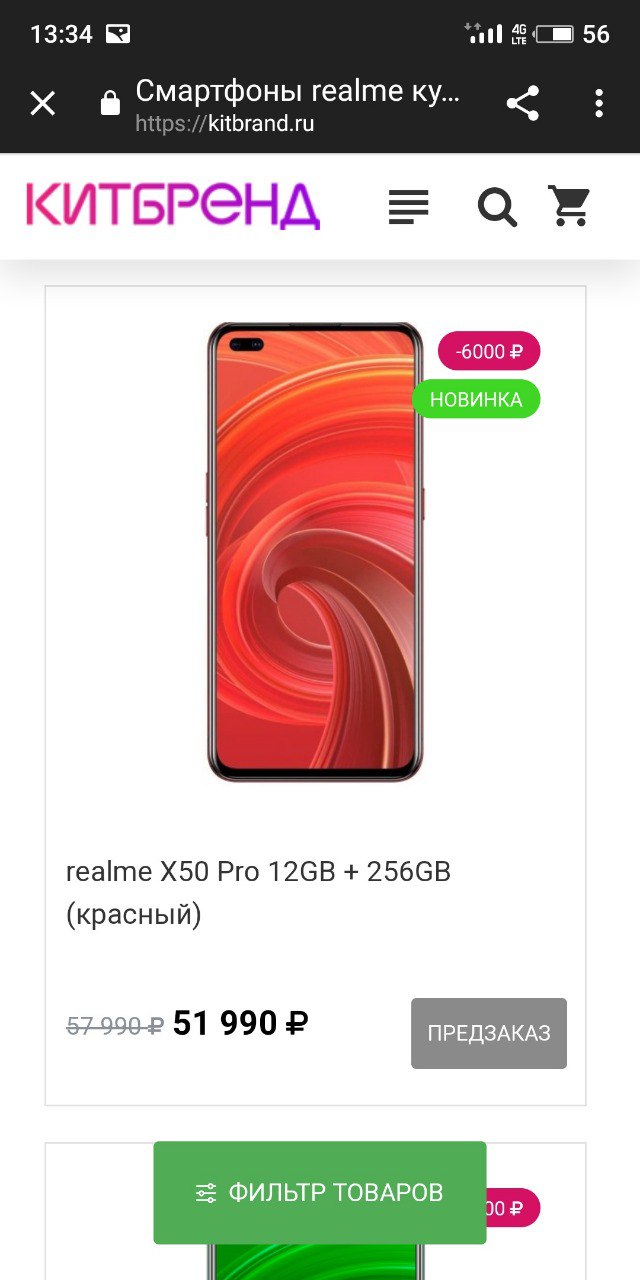Open realme X50 Pro 12GB + 256GB title link
The width and height of the screenshot is (640, 1280).
(258, 893)
